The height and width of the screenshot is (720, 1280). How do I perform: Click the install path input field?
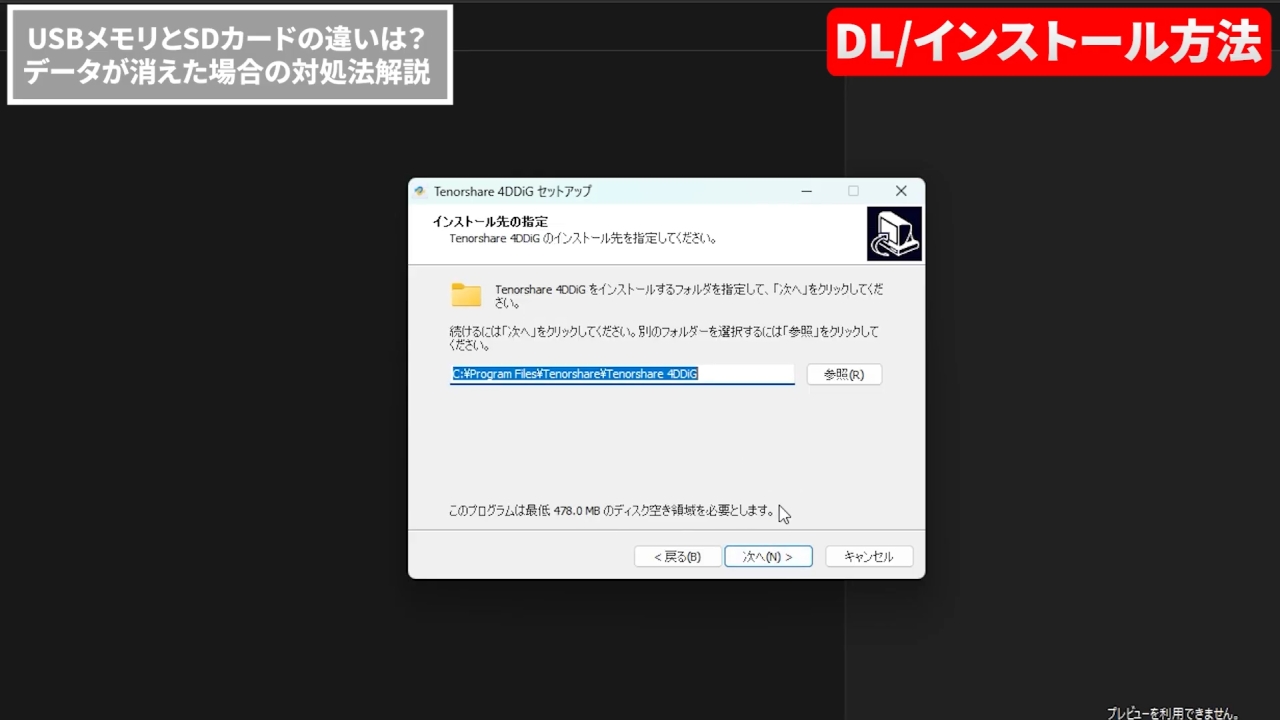(622, 374)
